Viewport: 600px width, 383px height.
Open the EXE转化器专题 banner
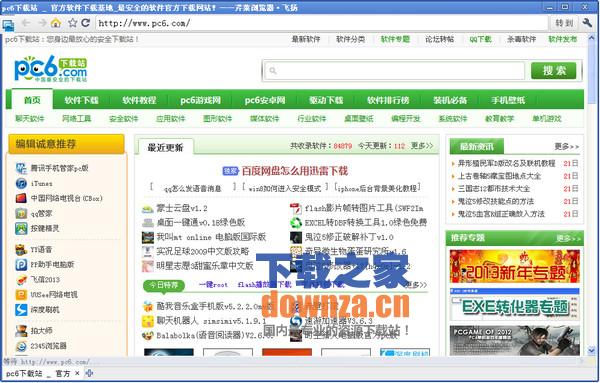click(515, 305)
